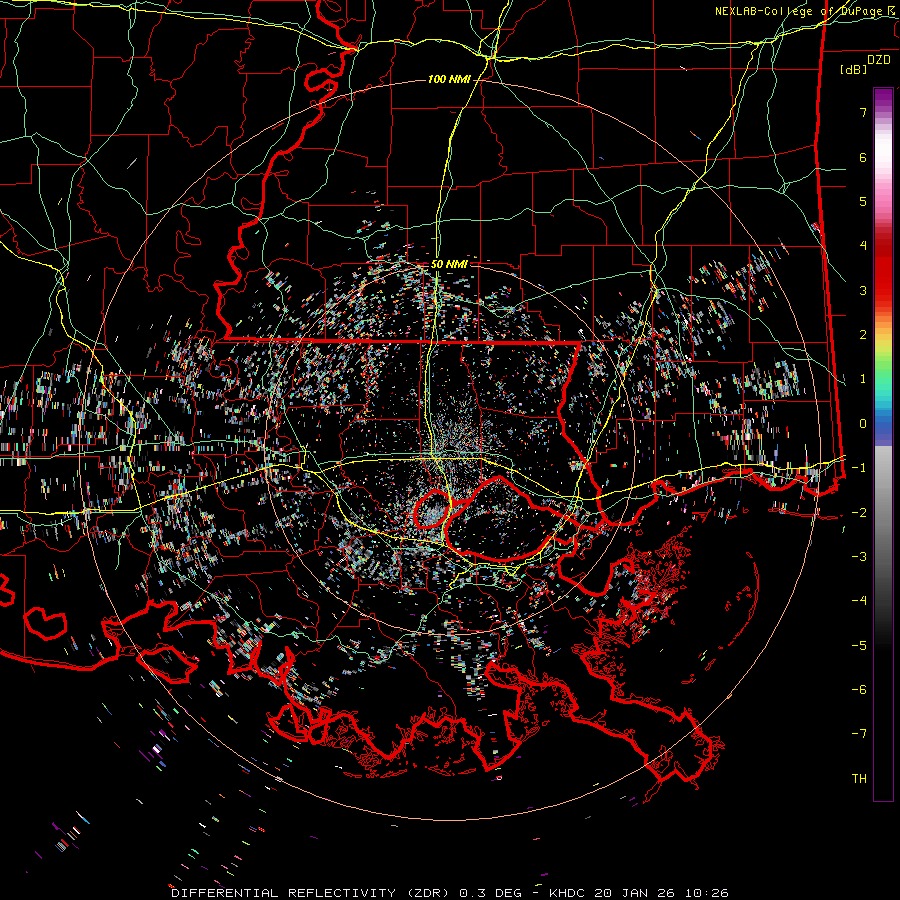The width and height of the screenshot is (900, 900).
Task: Select the "4" tick label on the legend
Action: click(863, 246)
